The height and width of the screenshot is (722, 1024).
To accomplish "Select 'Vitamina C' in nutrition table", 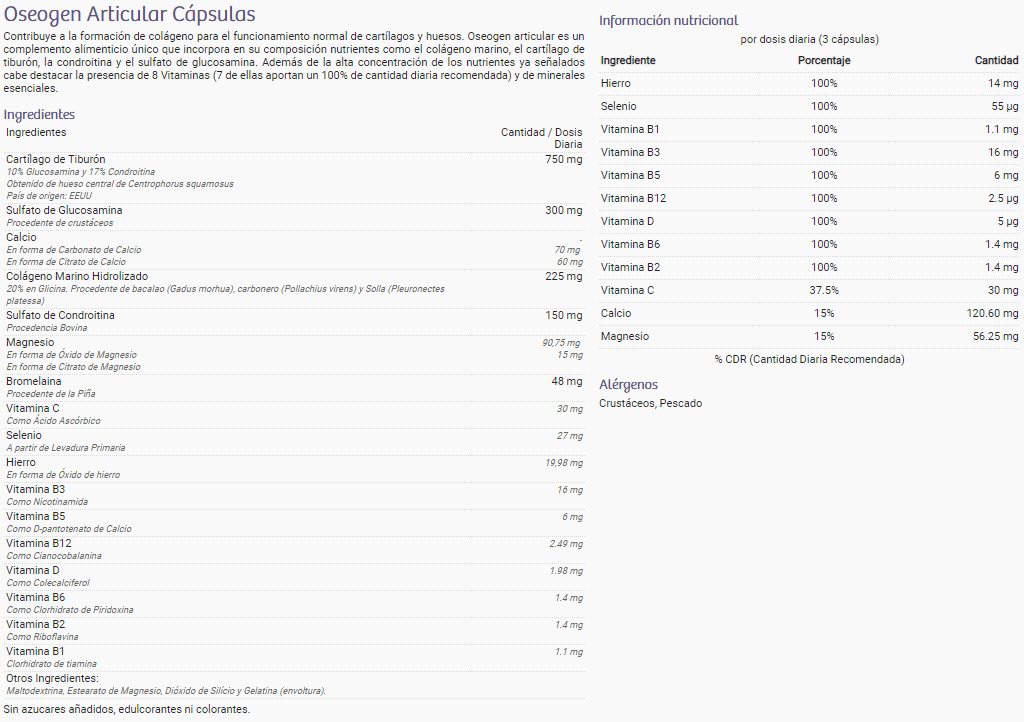I will [627, 290].
